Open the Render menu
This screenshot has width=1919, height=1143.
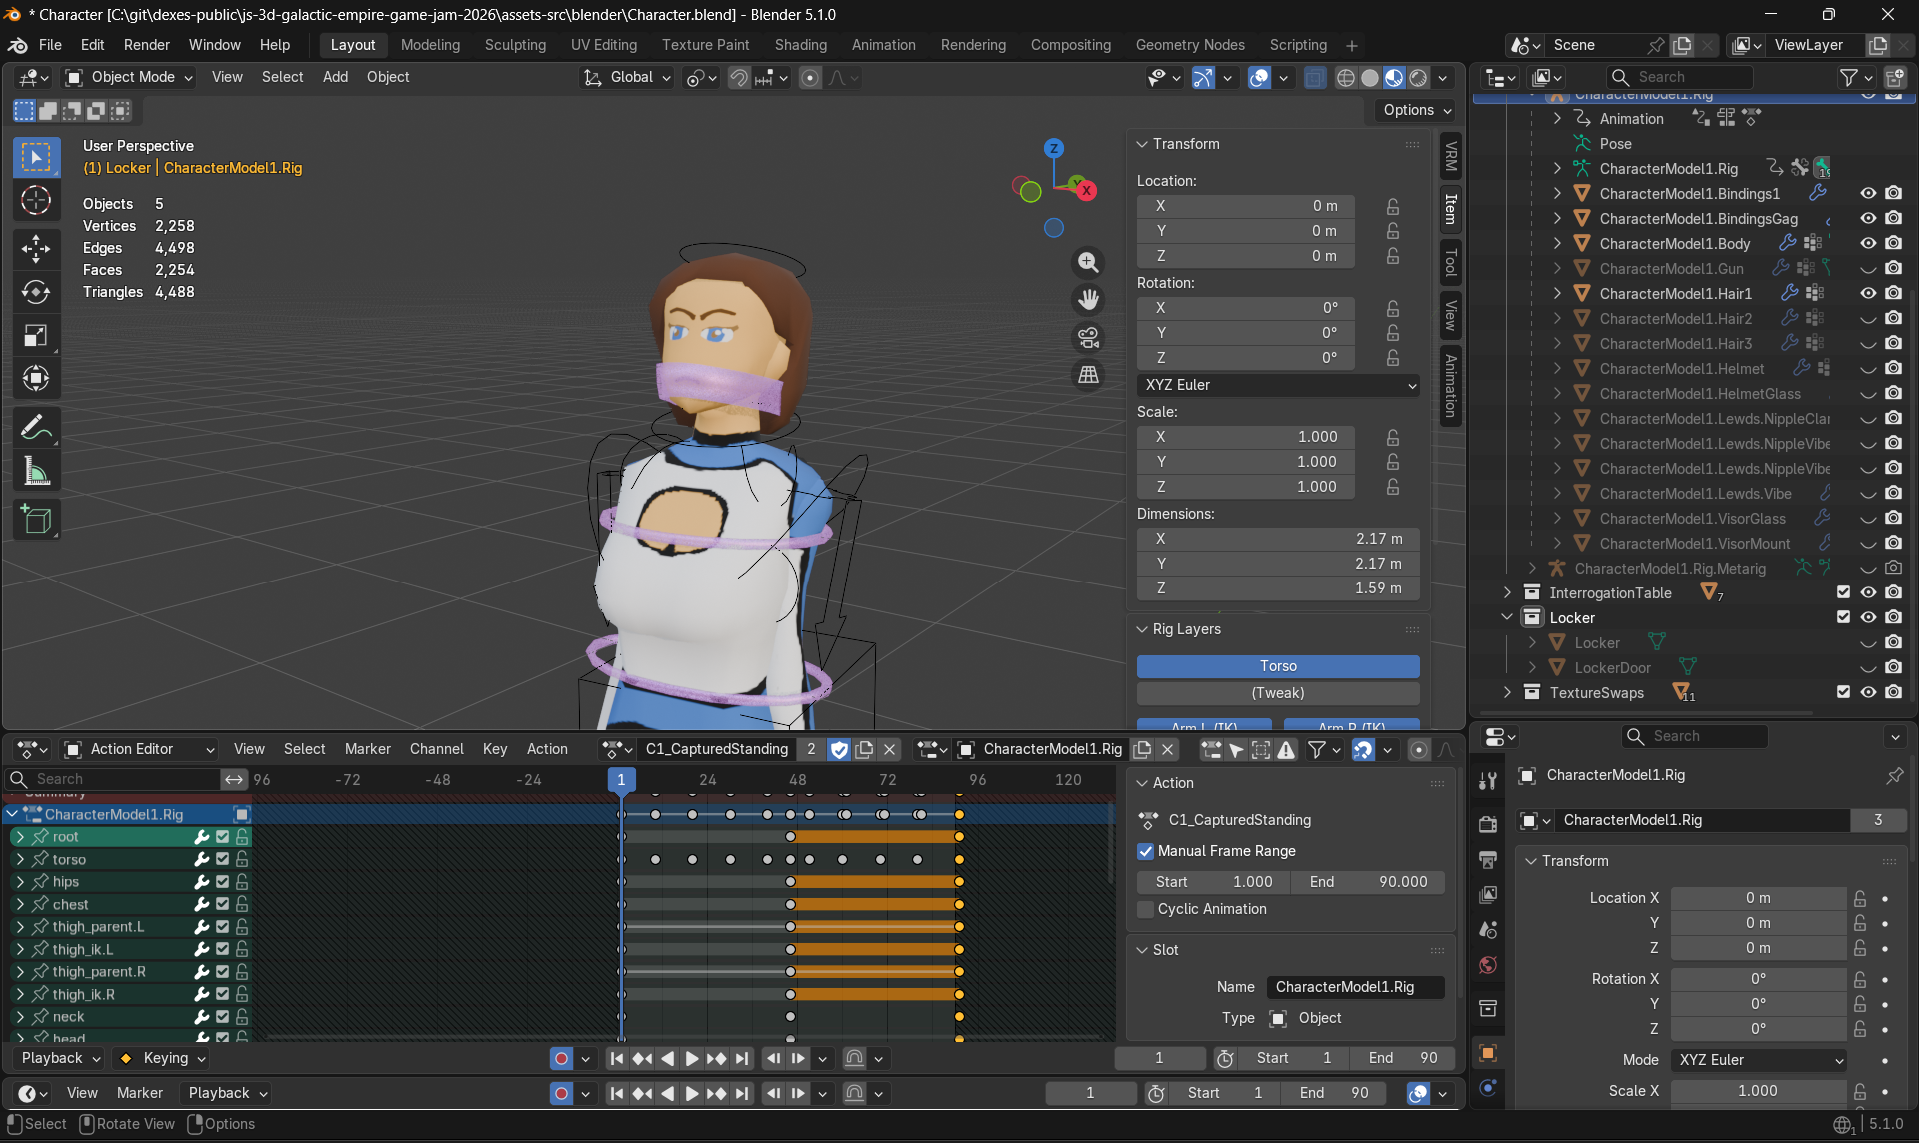(x=146, y=44)
